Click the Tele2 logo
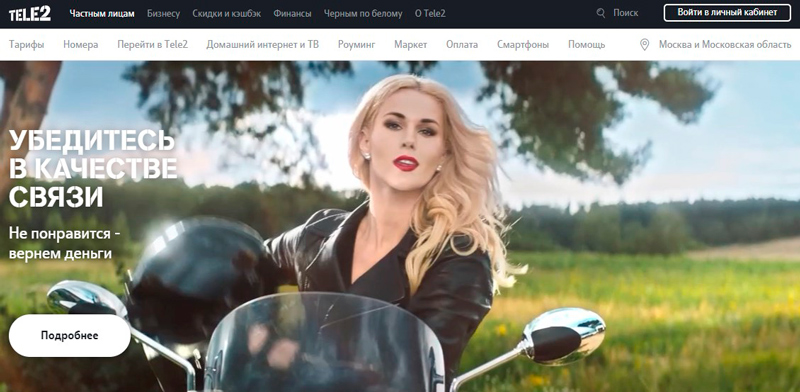 (30, 13)
